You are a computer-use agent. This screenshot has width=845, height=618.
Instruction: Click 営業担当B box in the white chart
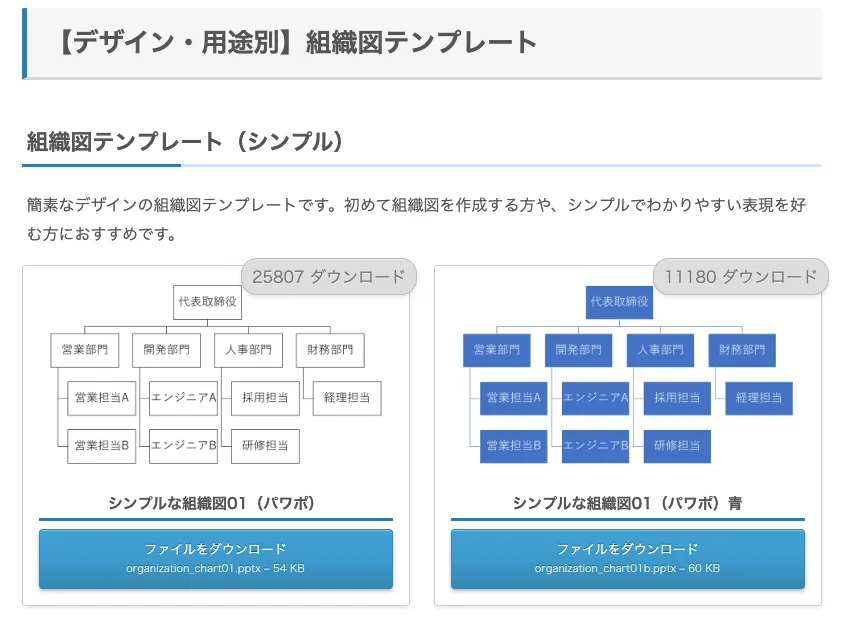(102, 446)
